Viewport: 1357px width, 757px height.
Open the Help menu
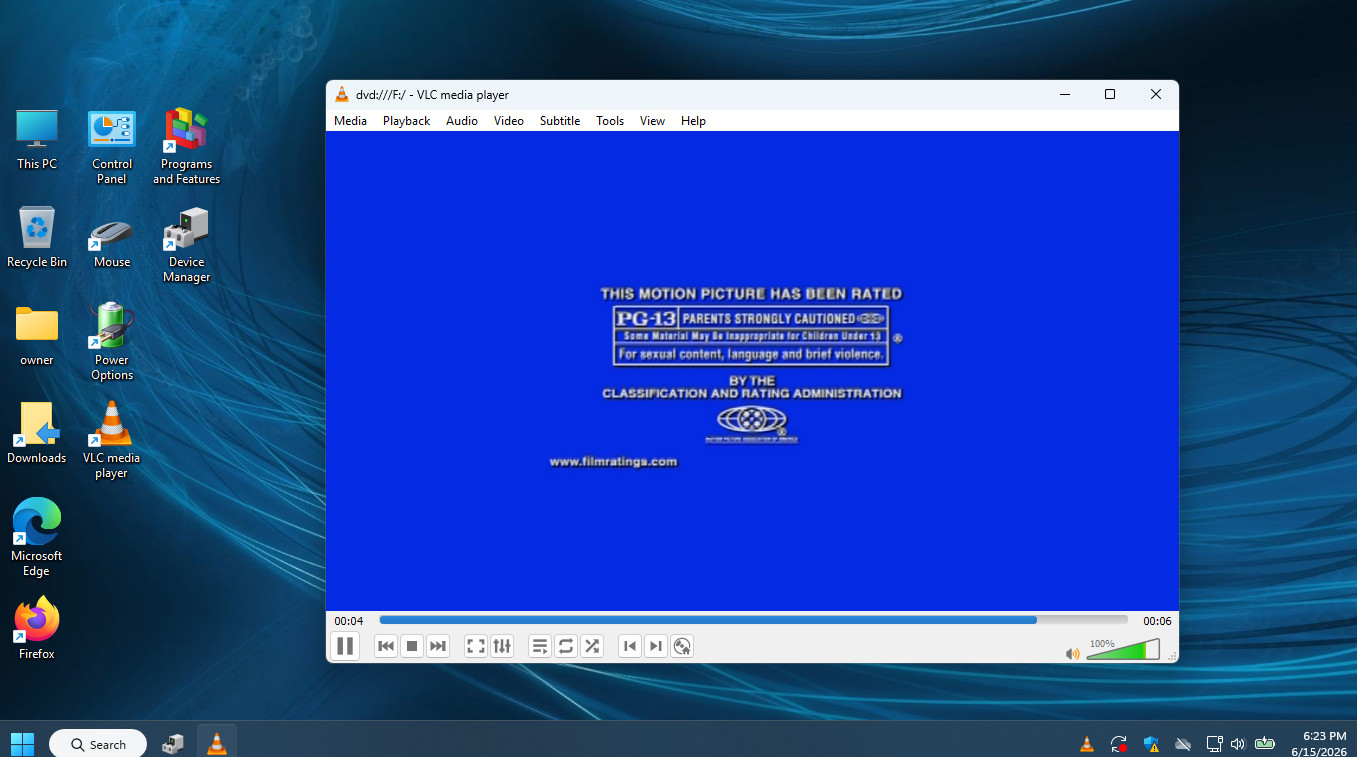(x=693, y=121)
